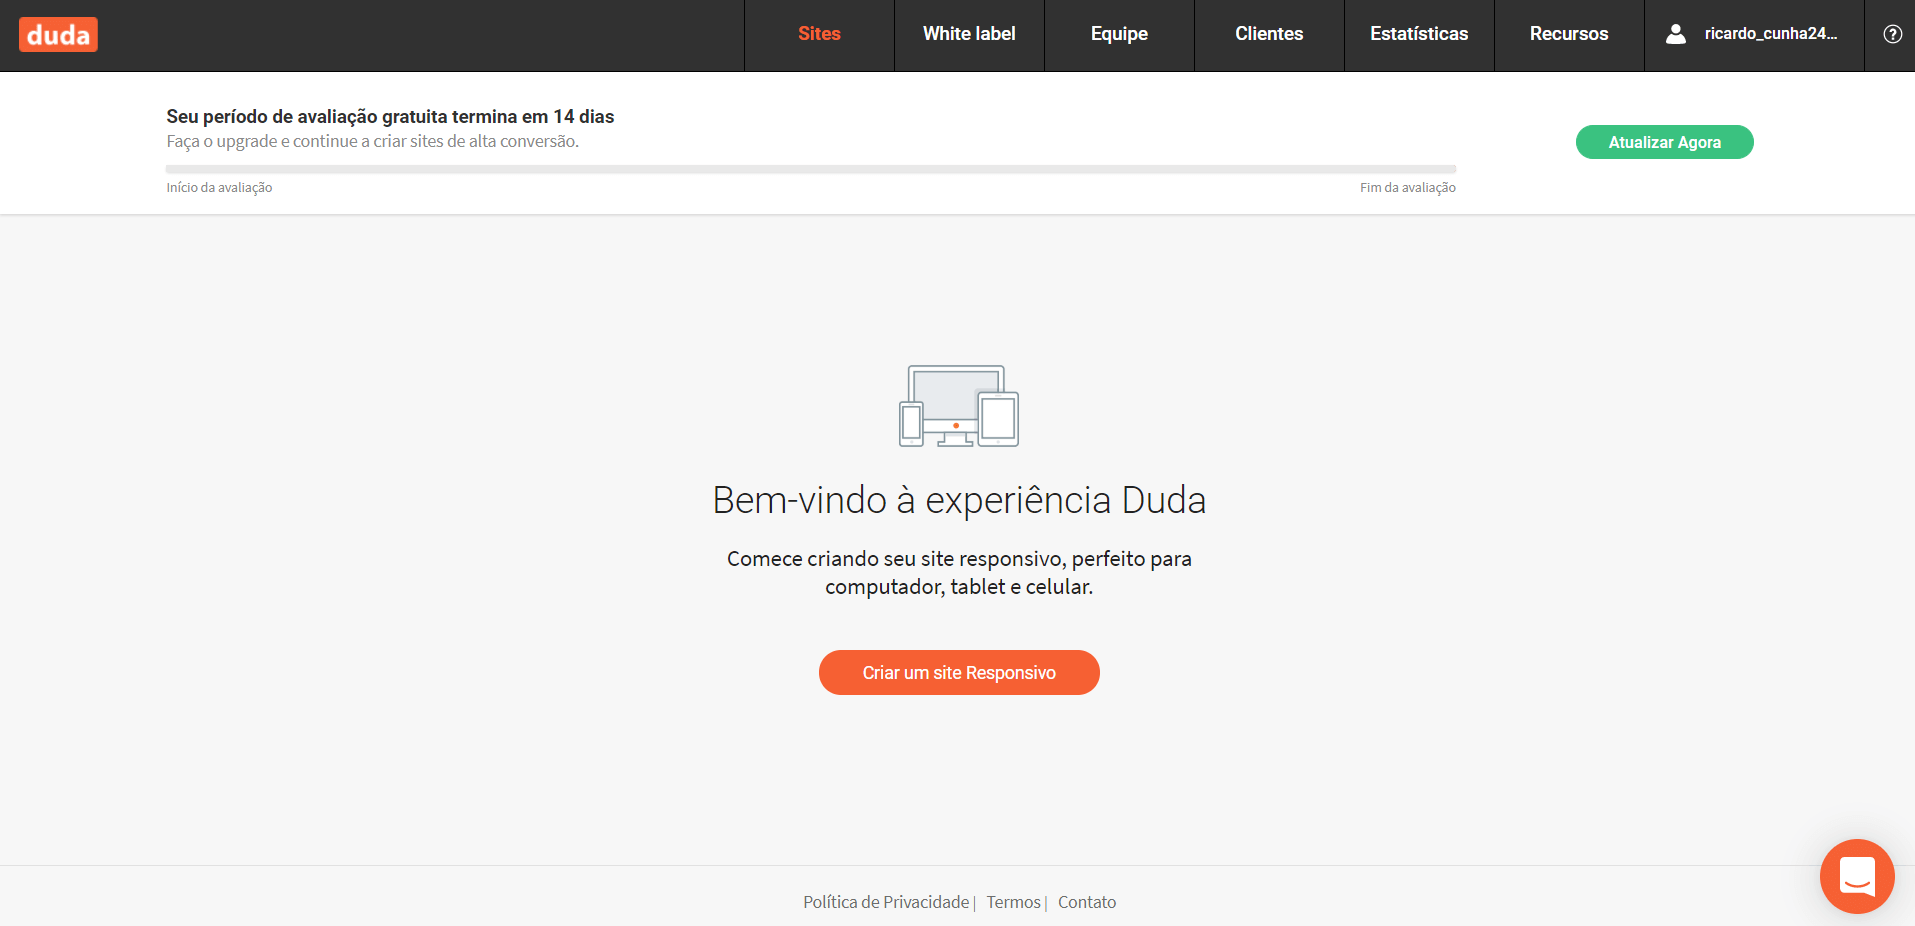This screenshot has height=926, width=1915.
Task: Select the Sites tab
Action: coord(819,34)
